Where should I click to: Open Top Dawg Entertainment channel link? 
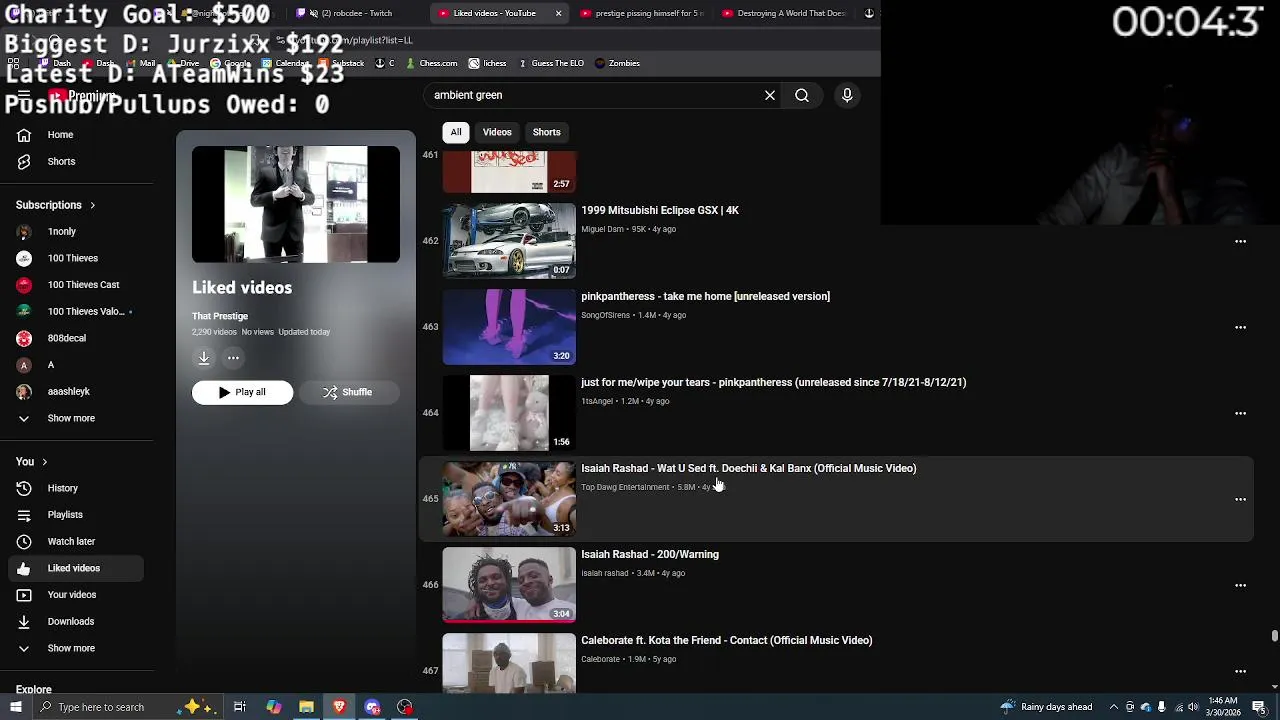pyautogui.click(x=625, y=487)
